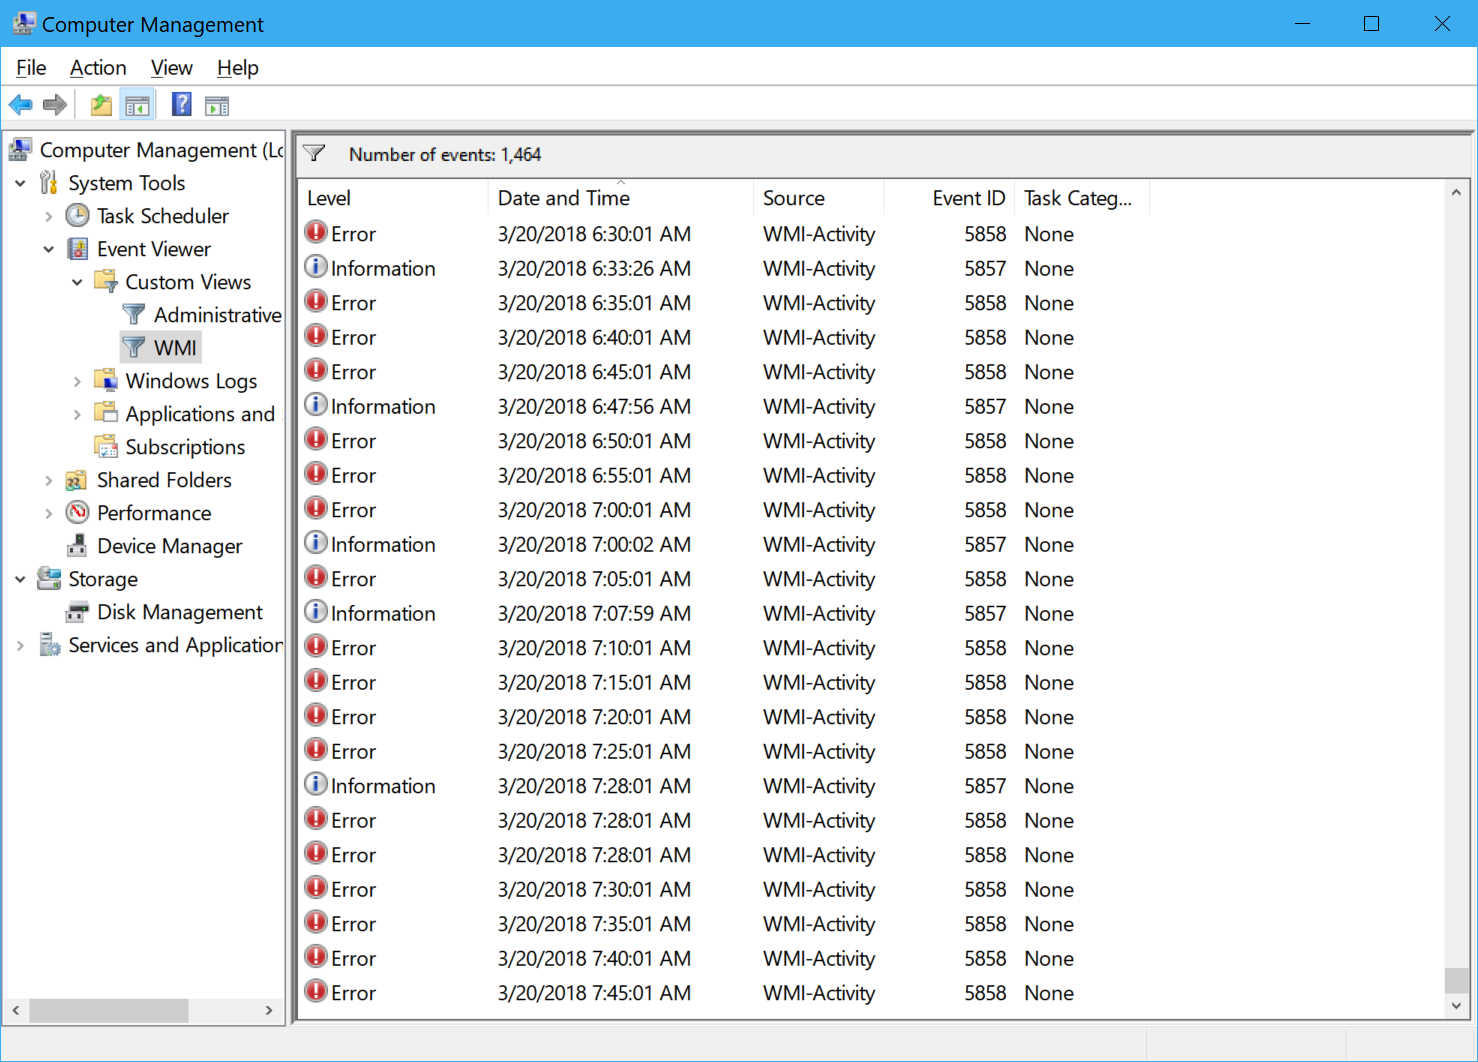Viewport: 1478px width, 1062px height.
Task: Collapse the Storage node
Action: [20, 579]
